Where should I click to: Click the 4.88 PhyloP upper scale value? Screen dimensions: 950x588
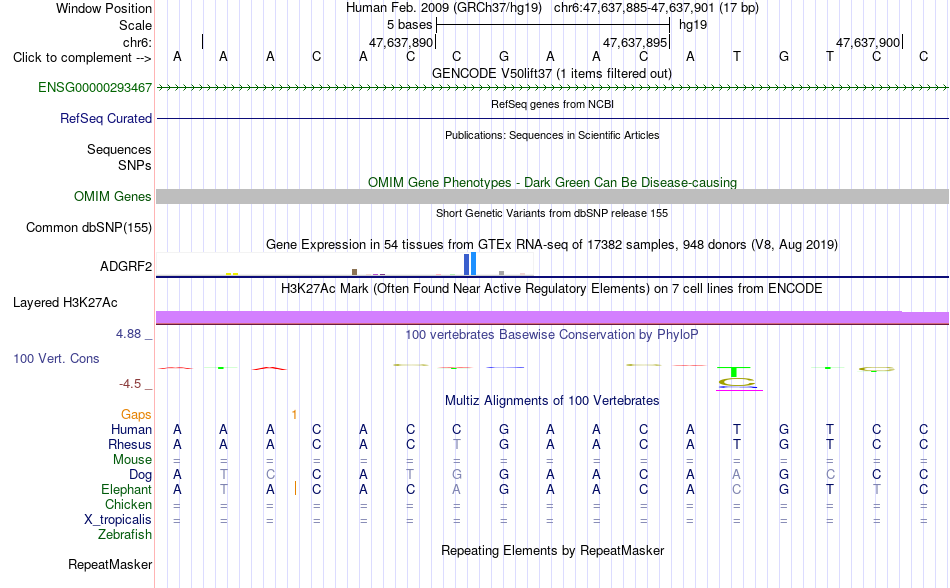pos(128,334)
